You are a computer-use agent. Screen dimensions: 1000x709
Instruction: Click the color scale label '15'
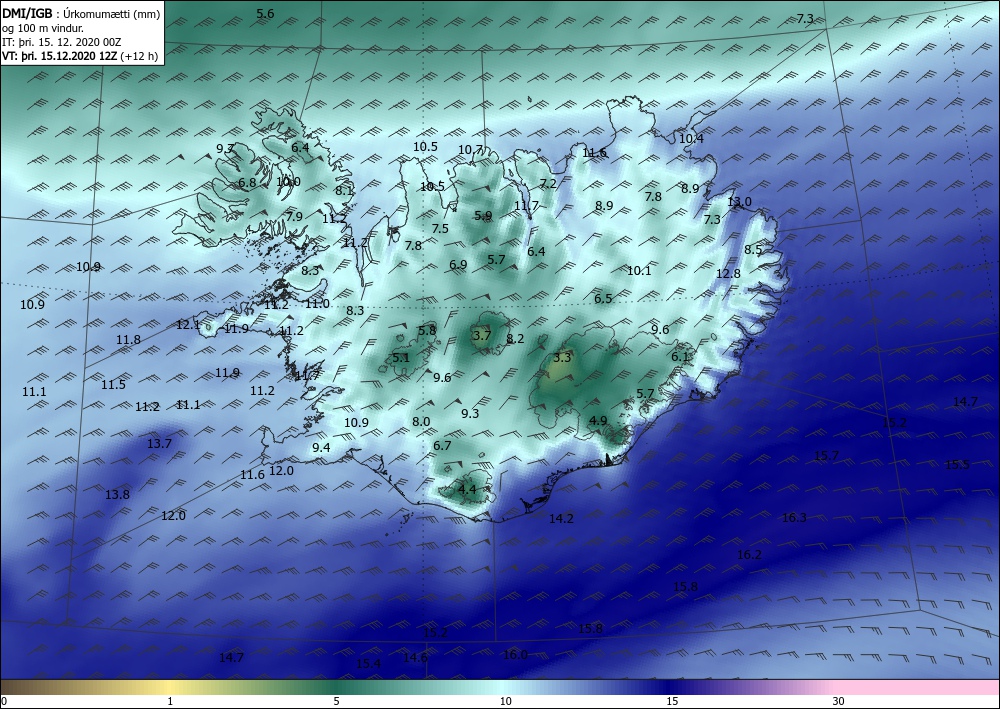pos(672,701)
